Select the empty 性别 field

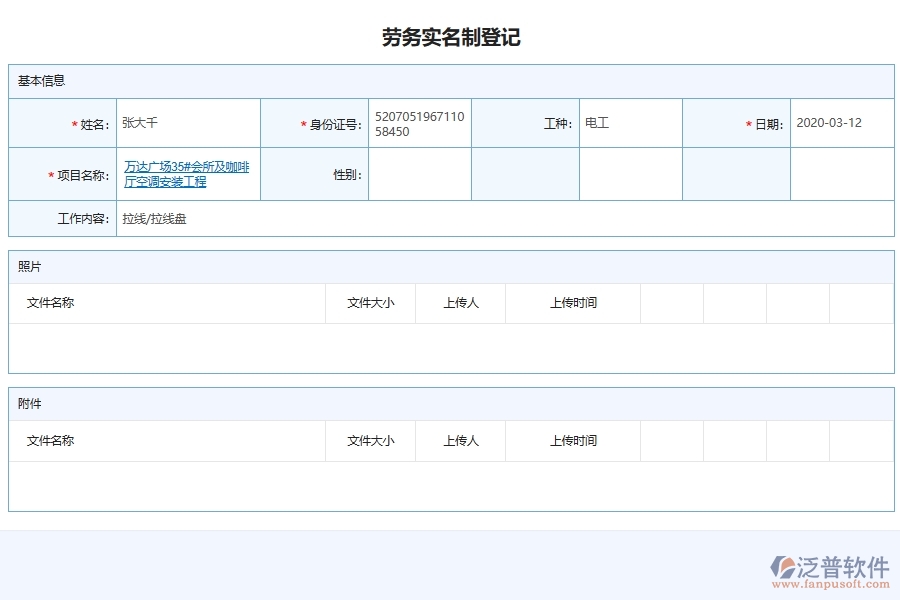tap(418, 172)
